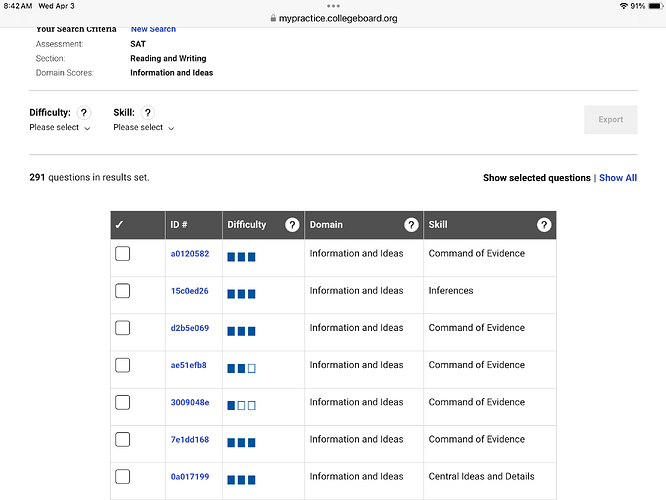
Task: Click the select-all checkmark in table header
Action: click(120, 225)
